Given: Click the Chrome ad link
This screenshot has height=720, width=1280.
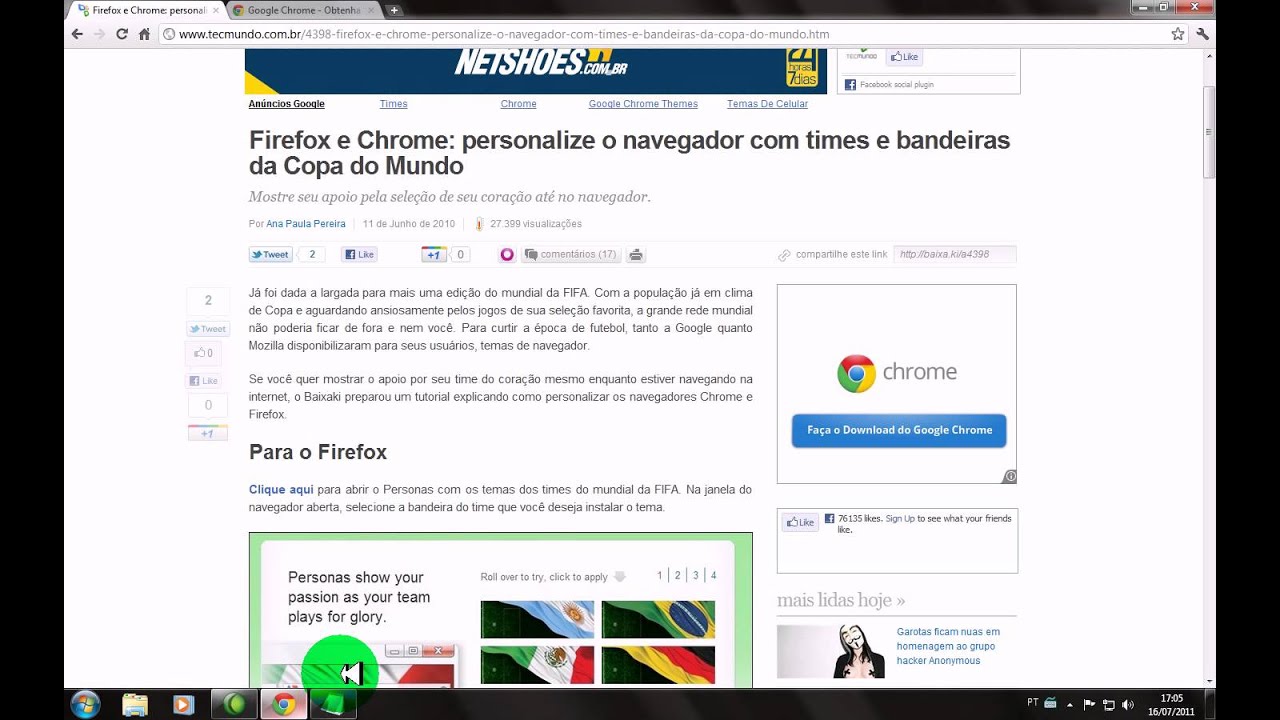Looking at the screenshot, I should pyautogui.click(x=518, y=104).
